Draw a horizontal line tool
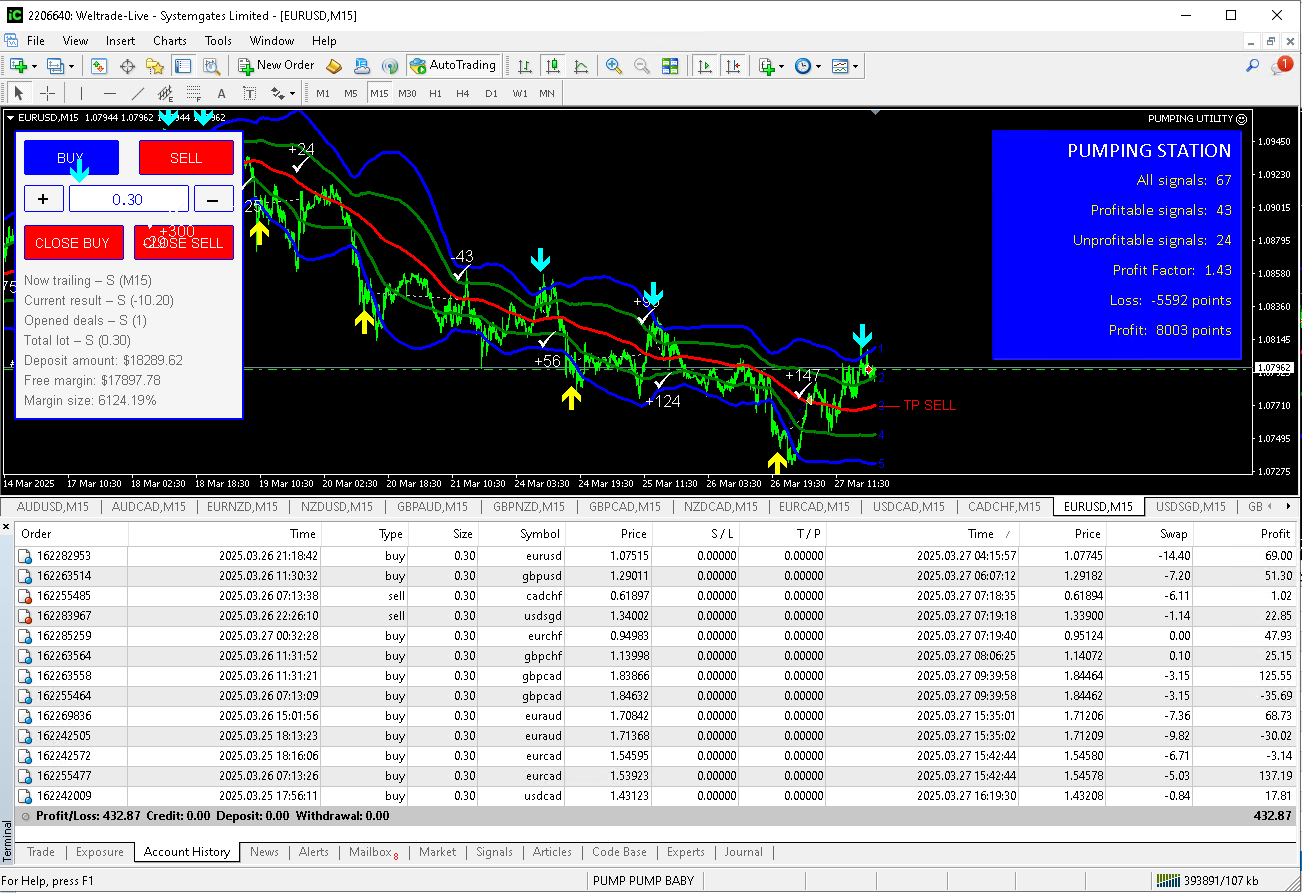 pyautogui.click(x=110, y=94)
